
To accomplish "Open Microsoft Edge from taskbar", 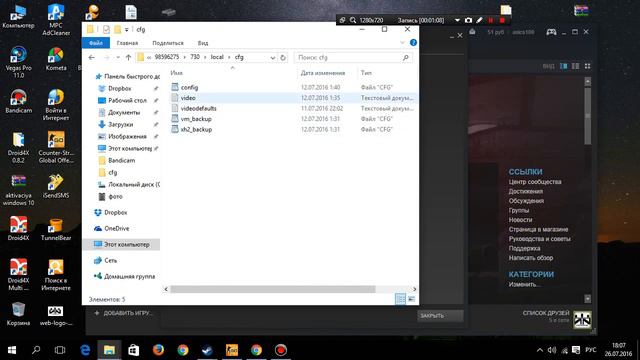I will pyautogui.click(x=85, y=350).
